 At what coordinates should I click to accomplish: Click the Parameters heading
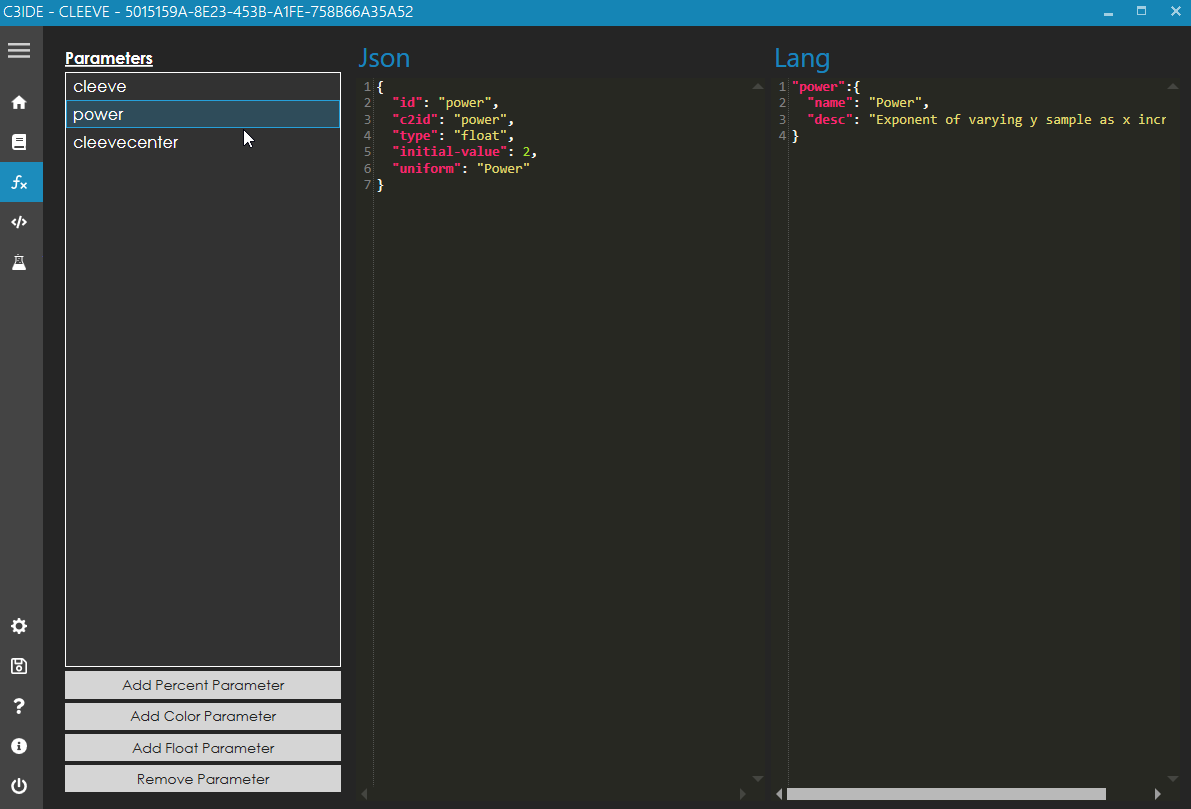coord(109,58)
